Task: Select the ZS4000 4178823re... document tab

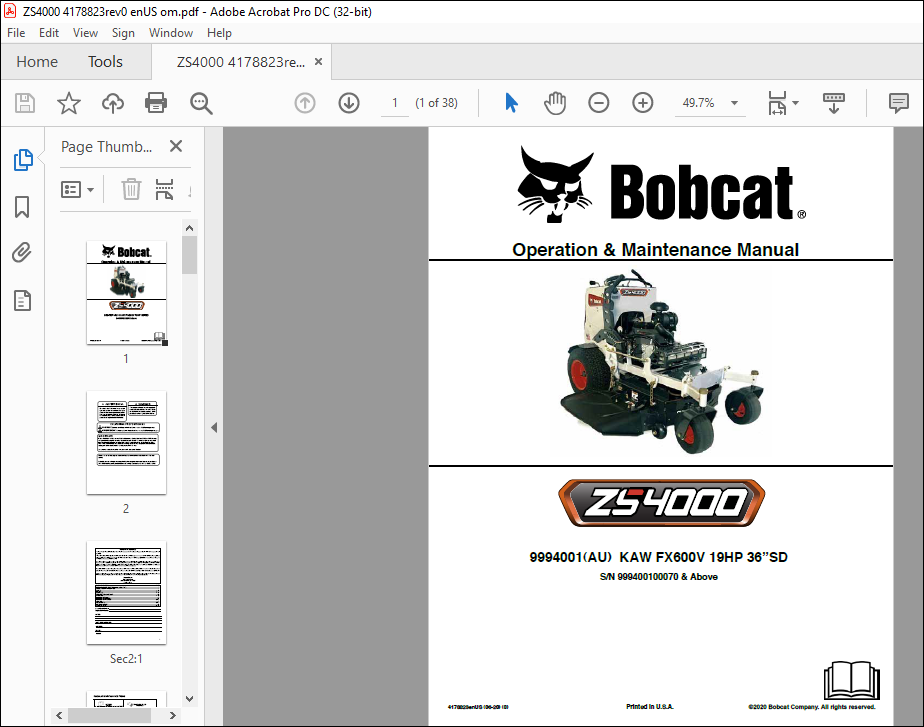Action: coord(241,62)
